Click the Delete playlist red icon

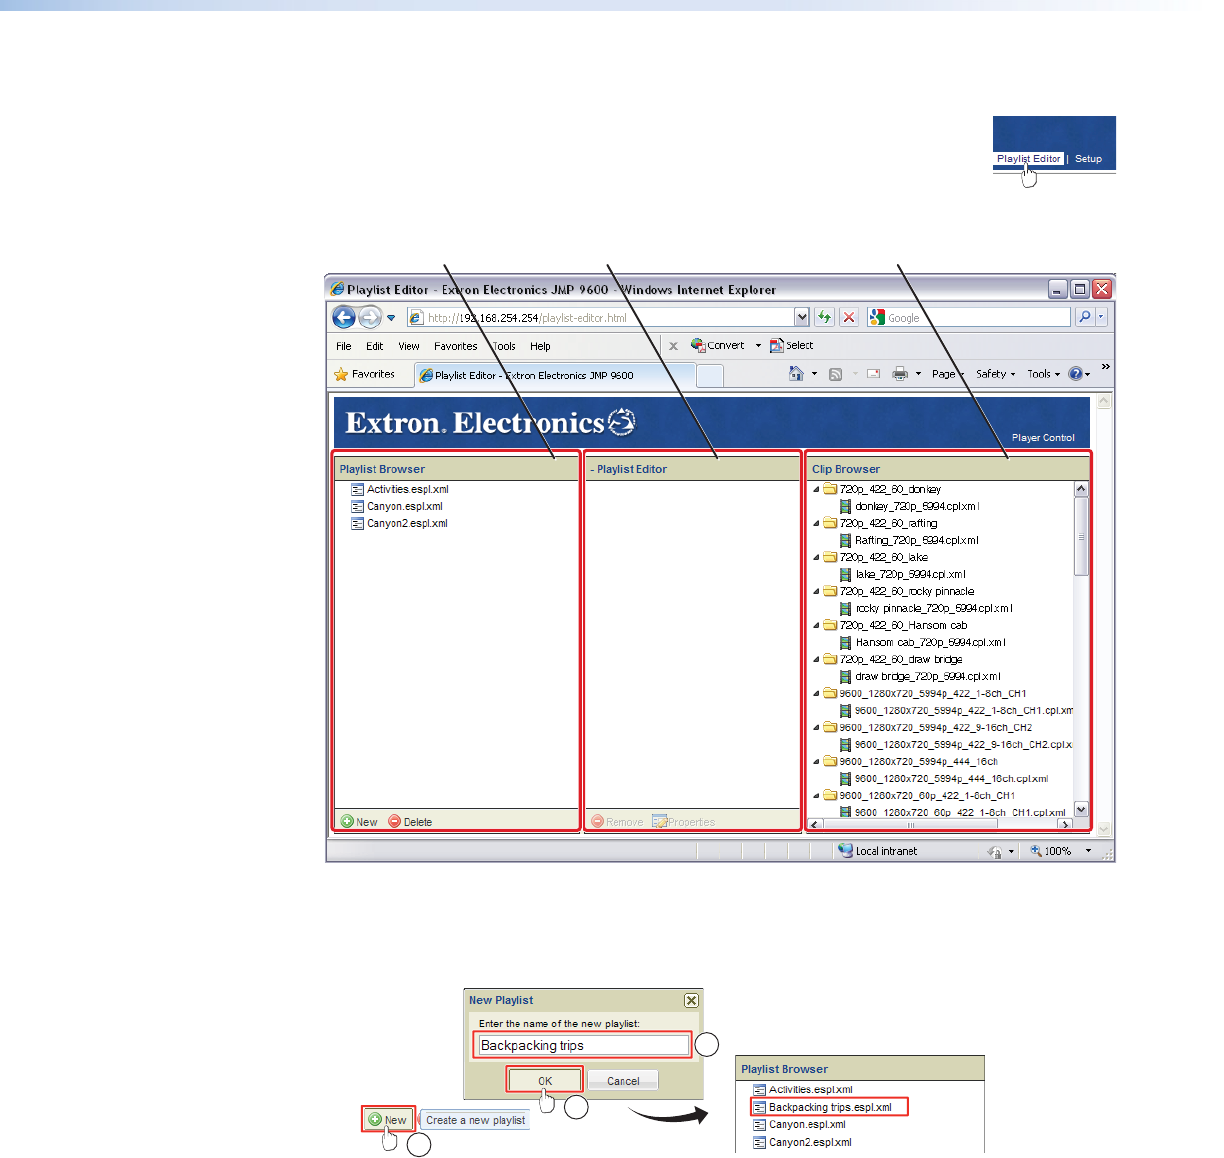[394, 822]
